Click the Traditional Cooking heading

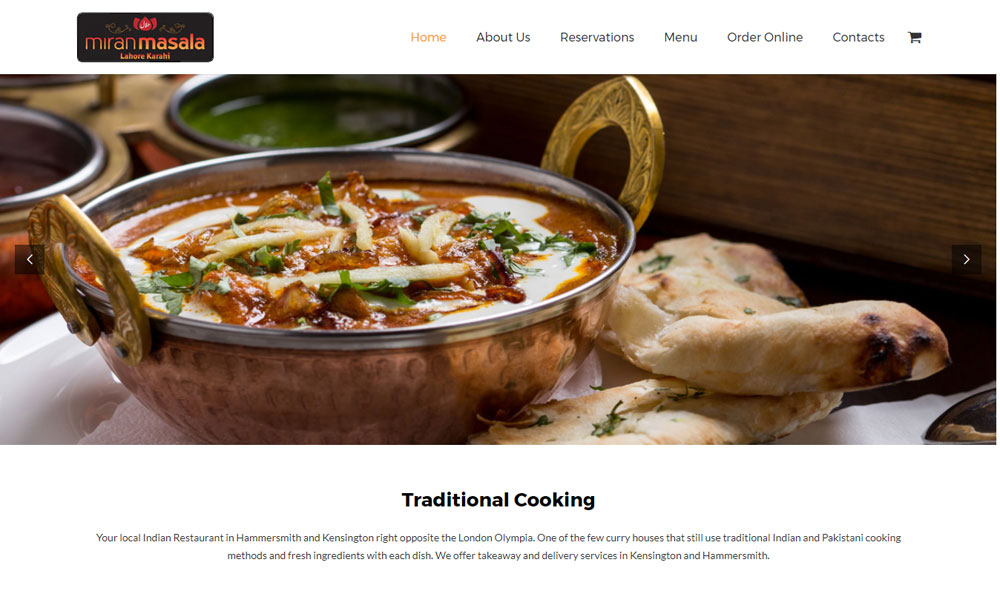click(498, 500)
